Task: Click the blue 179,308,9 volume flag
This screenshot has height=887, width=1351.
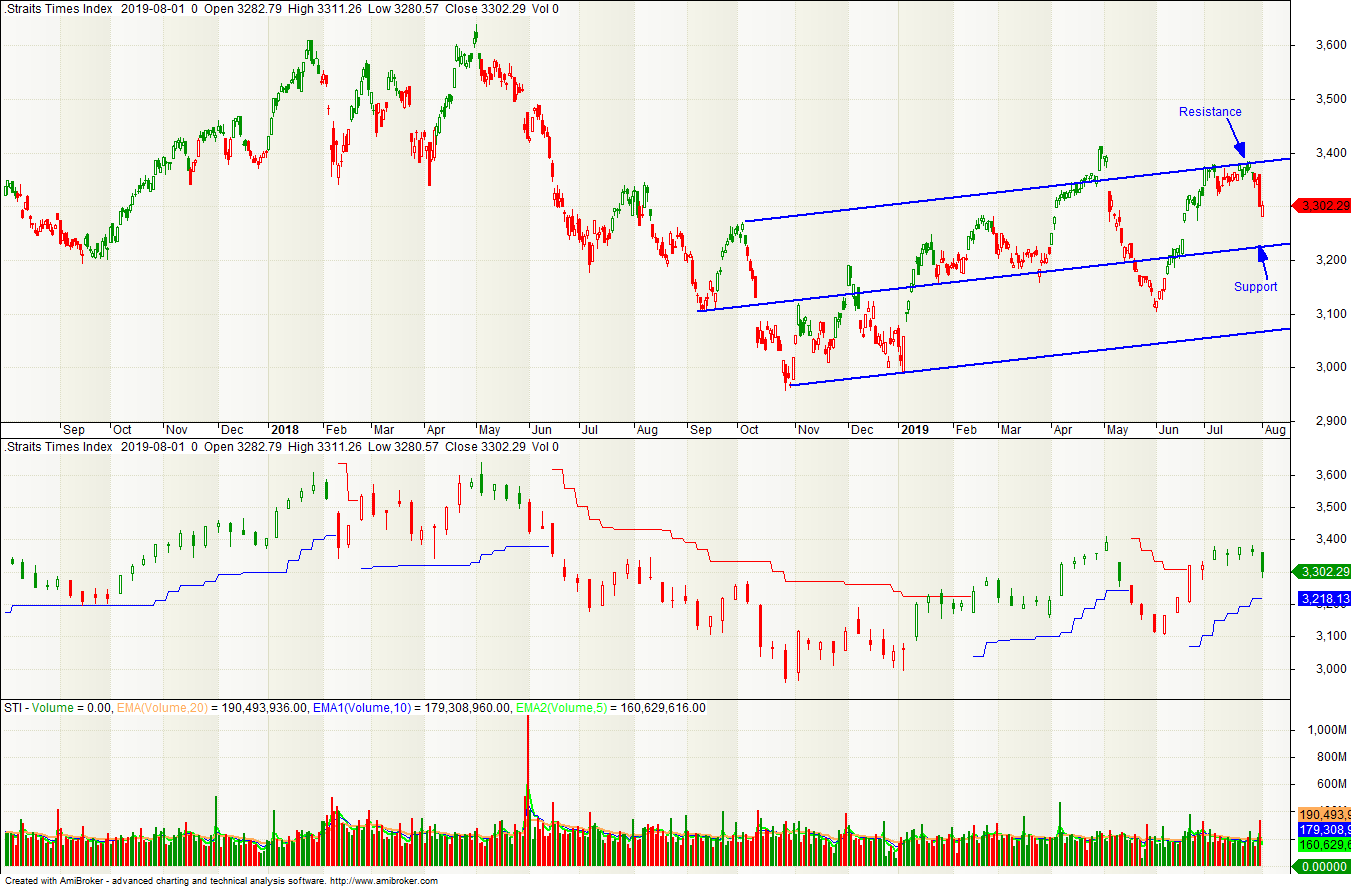Action: point(1324,830)
